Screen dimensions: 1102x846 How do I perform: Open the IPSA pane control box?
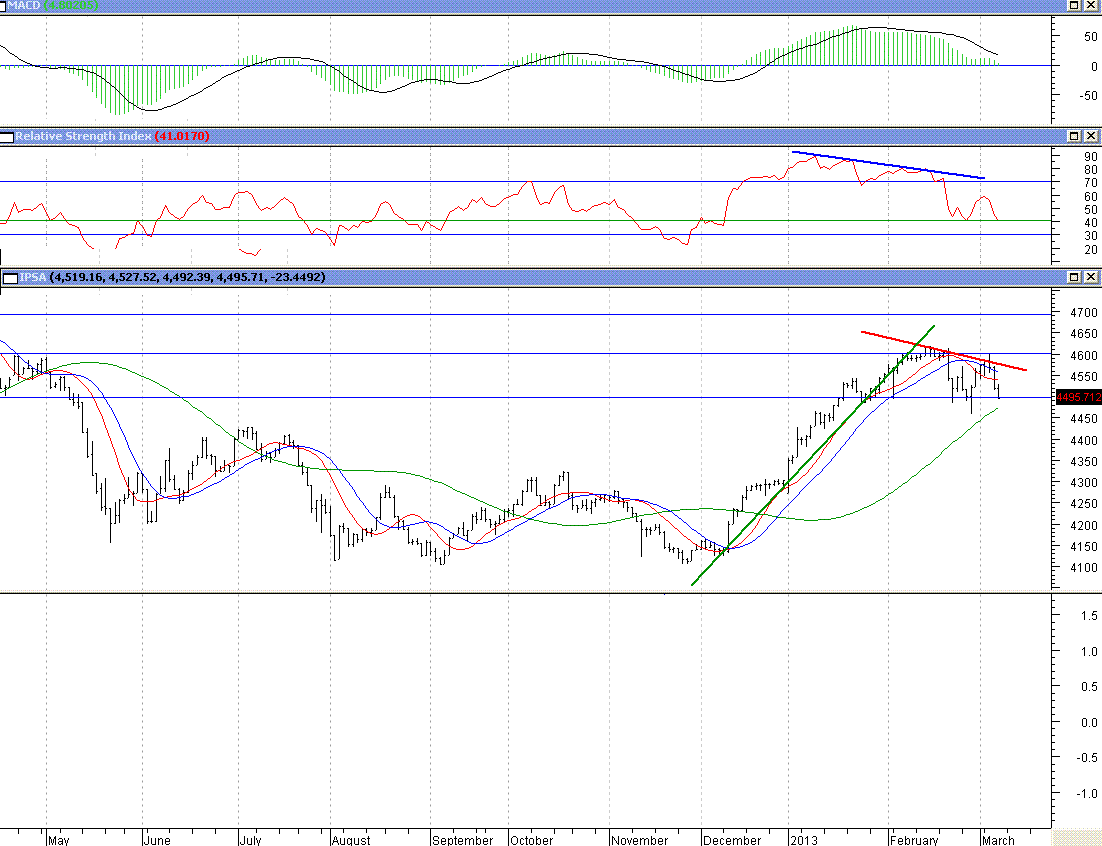[x=9, y=277]
